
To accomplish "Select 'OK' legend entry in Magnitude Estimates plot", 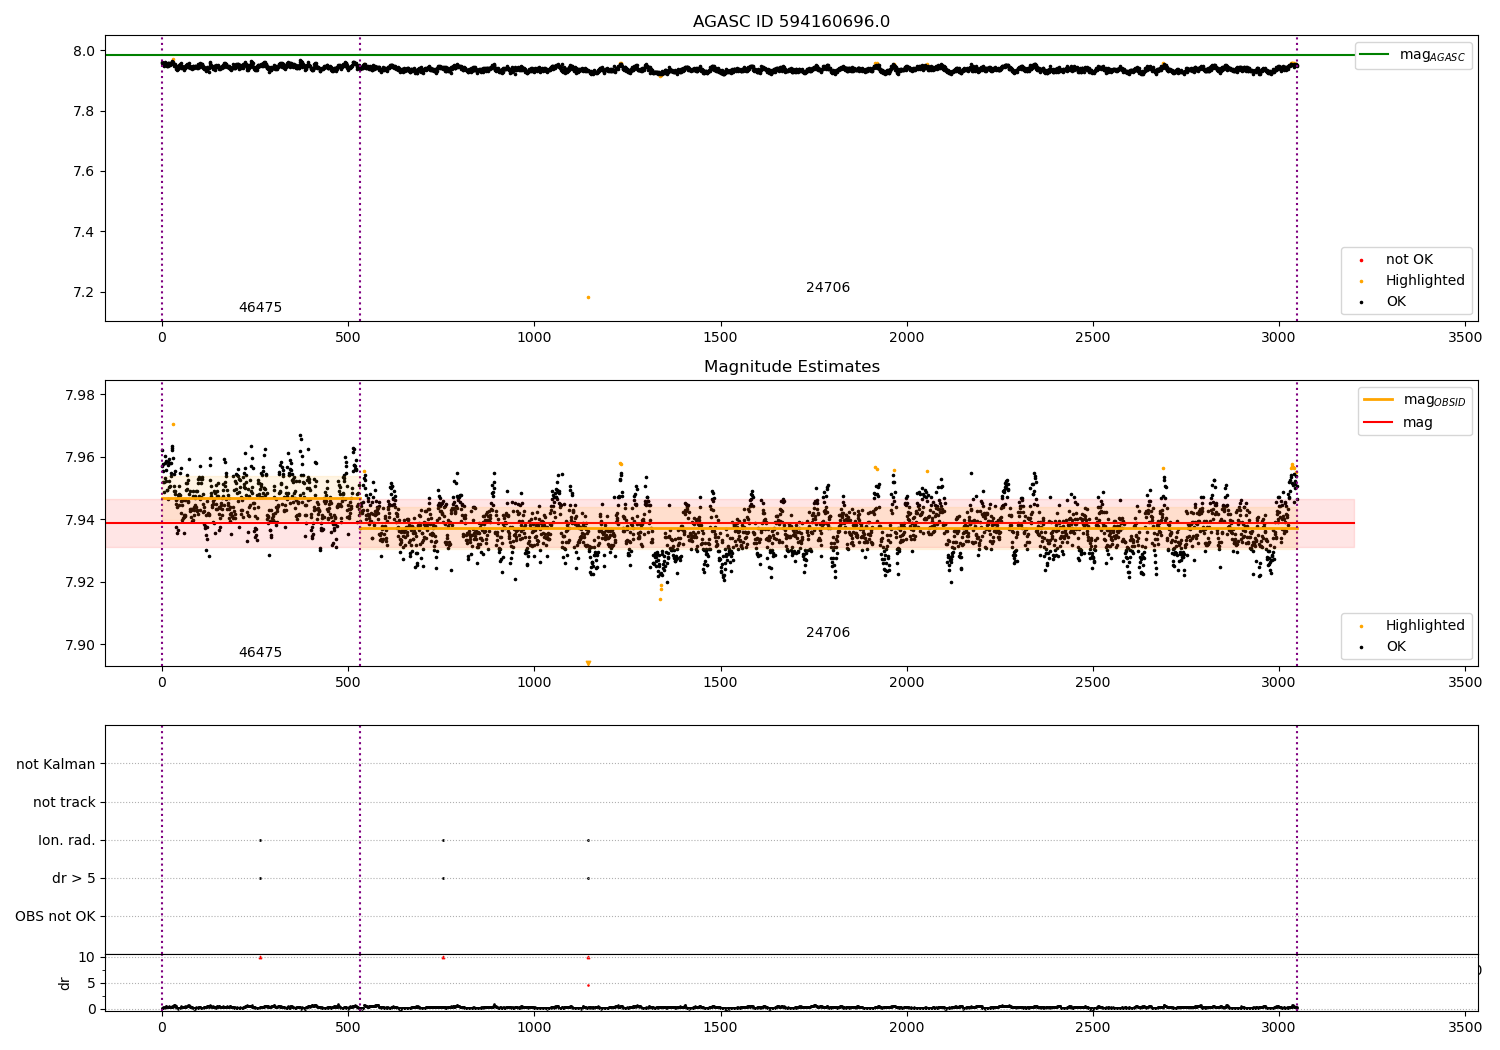I will pos(1396,647).
